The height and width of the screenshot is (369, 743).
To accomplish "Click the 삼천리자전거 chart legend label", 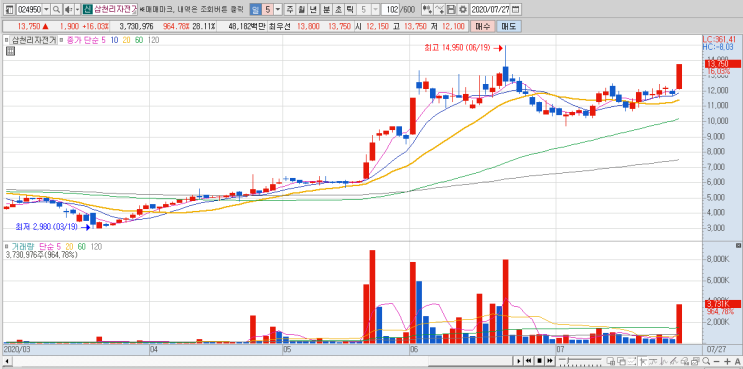I will click(34, 40).
